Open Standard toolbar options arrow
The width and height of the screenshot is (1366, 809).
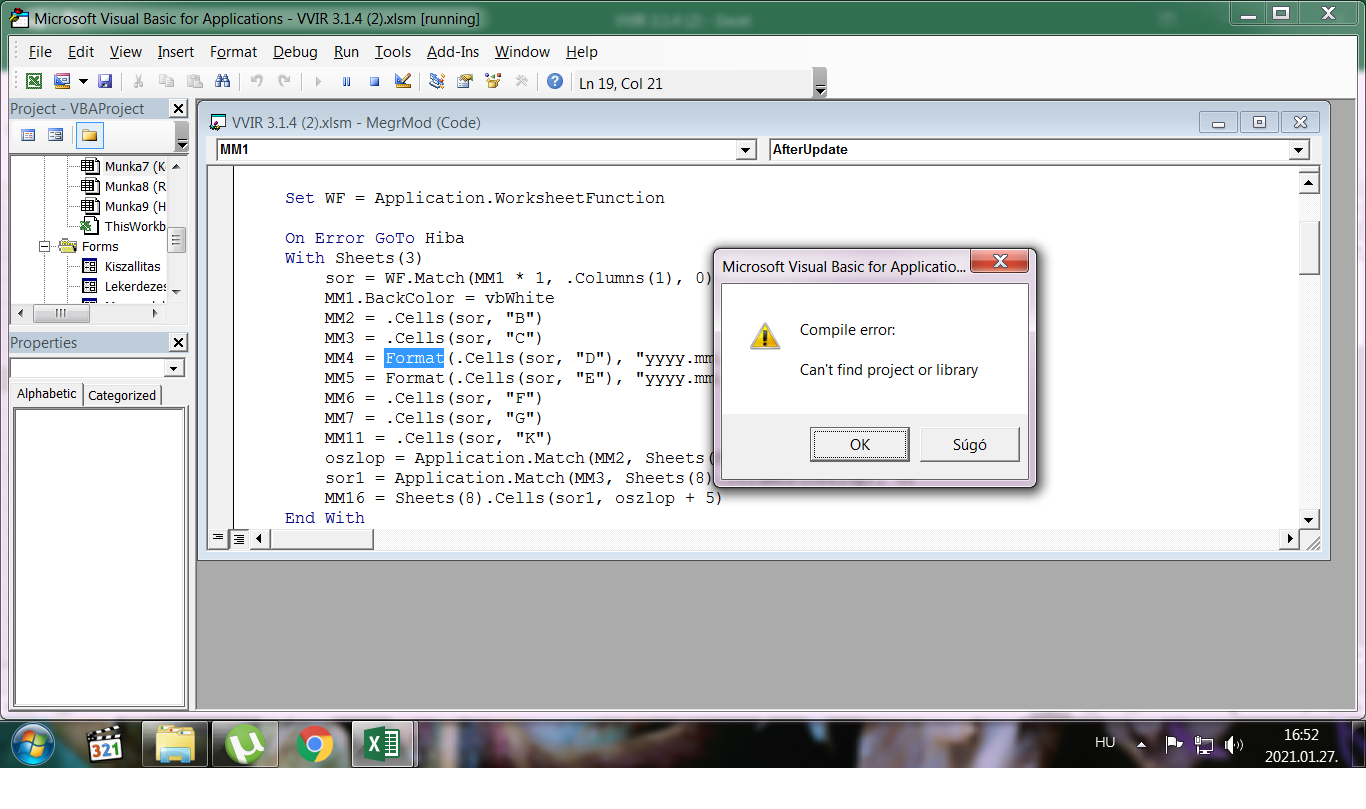[820, 83]
